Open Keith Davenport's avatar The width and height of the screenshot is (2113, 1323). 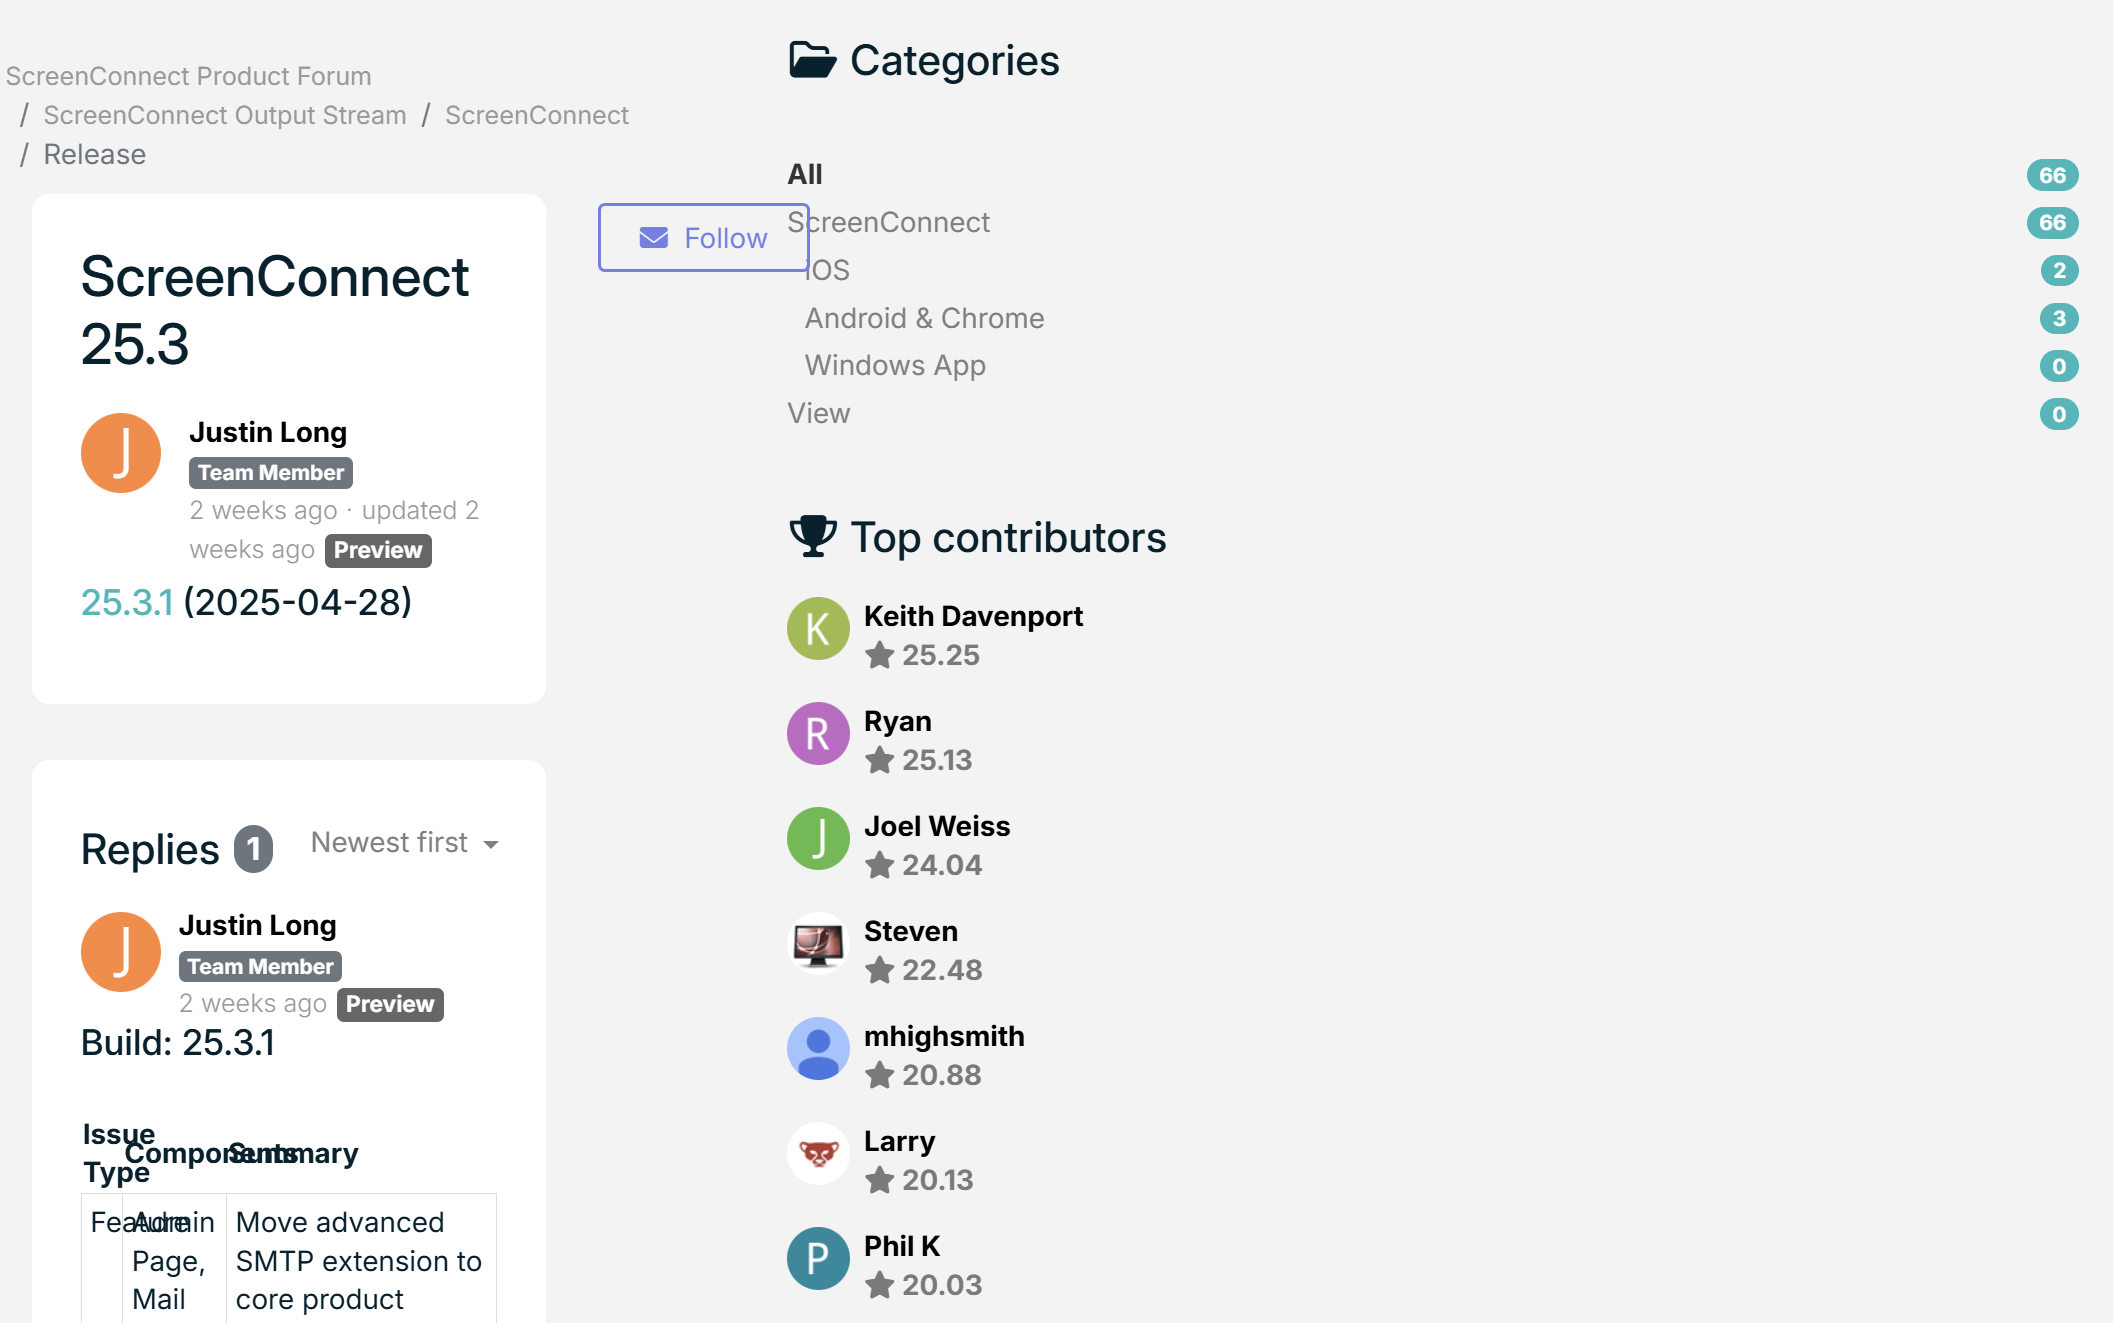click(x=818, y=629)
